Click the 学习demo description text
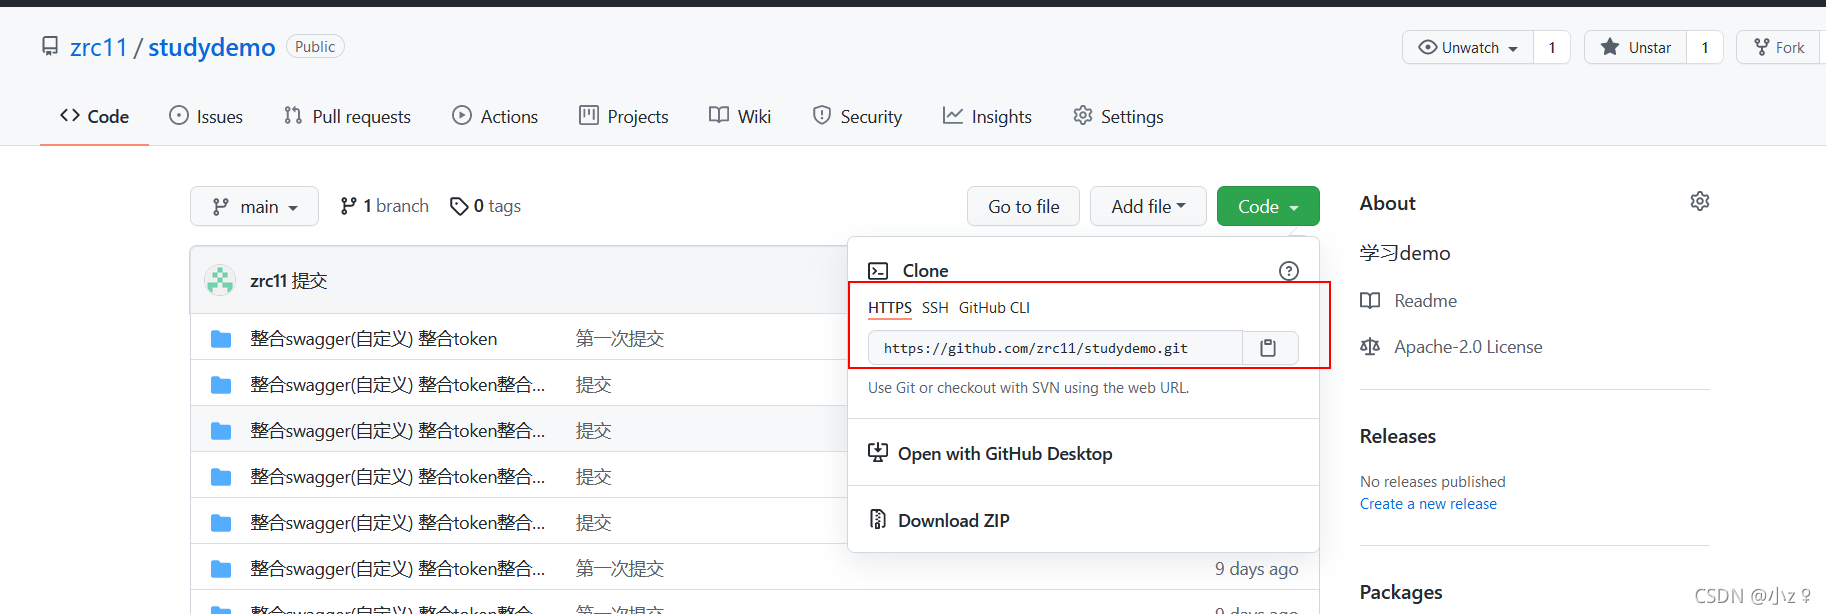This screenshot has height=614, width=1826. [1405, 253]
